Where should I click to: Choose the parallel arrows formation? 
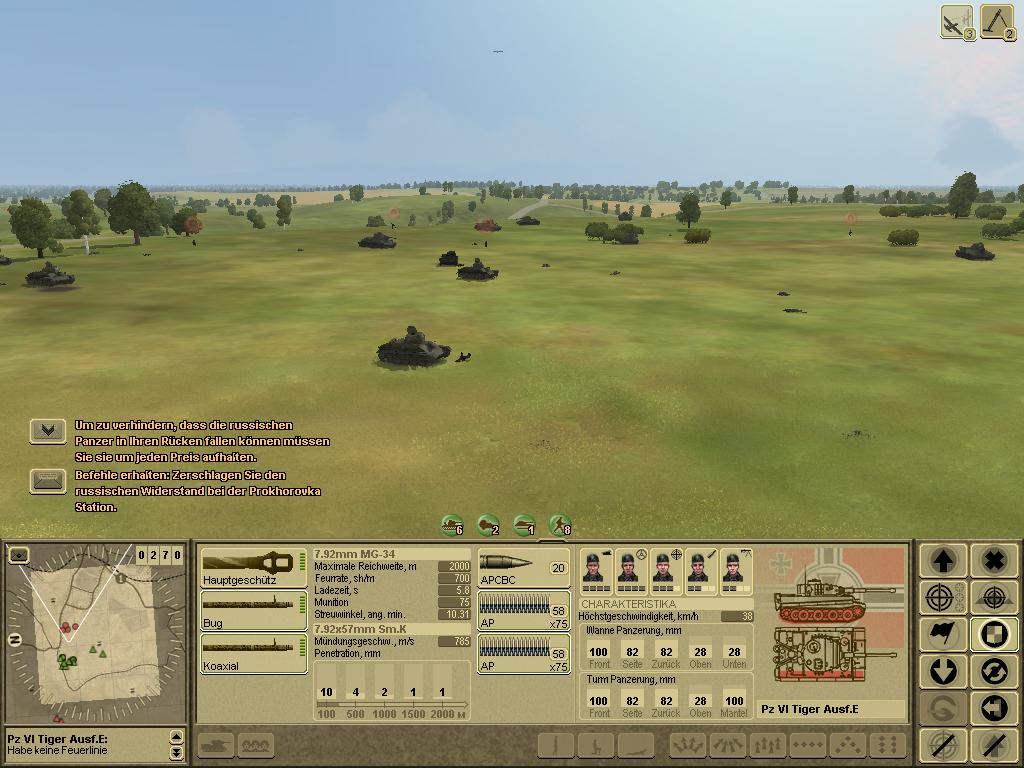(767, 745)
